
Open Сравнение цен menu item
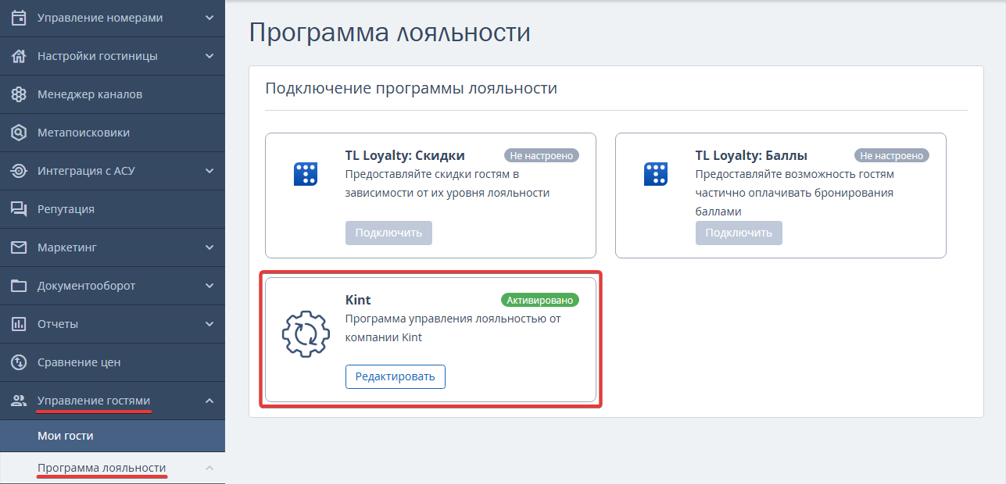pyautogui.click(x=112, y=362)
